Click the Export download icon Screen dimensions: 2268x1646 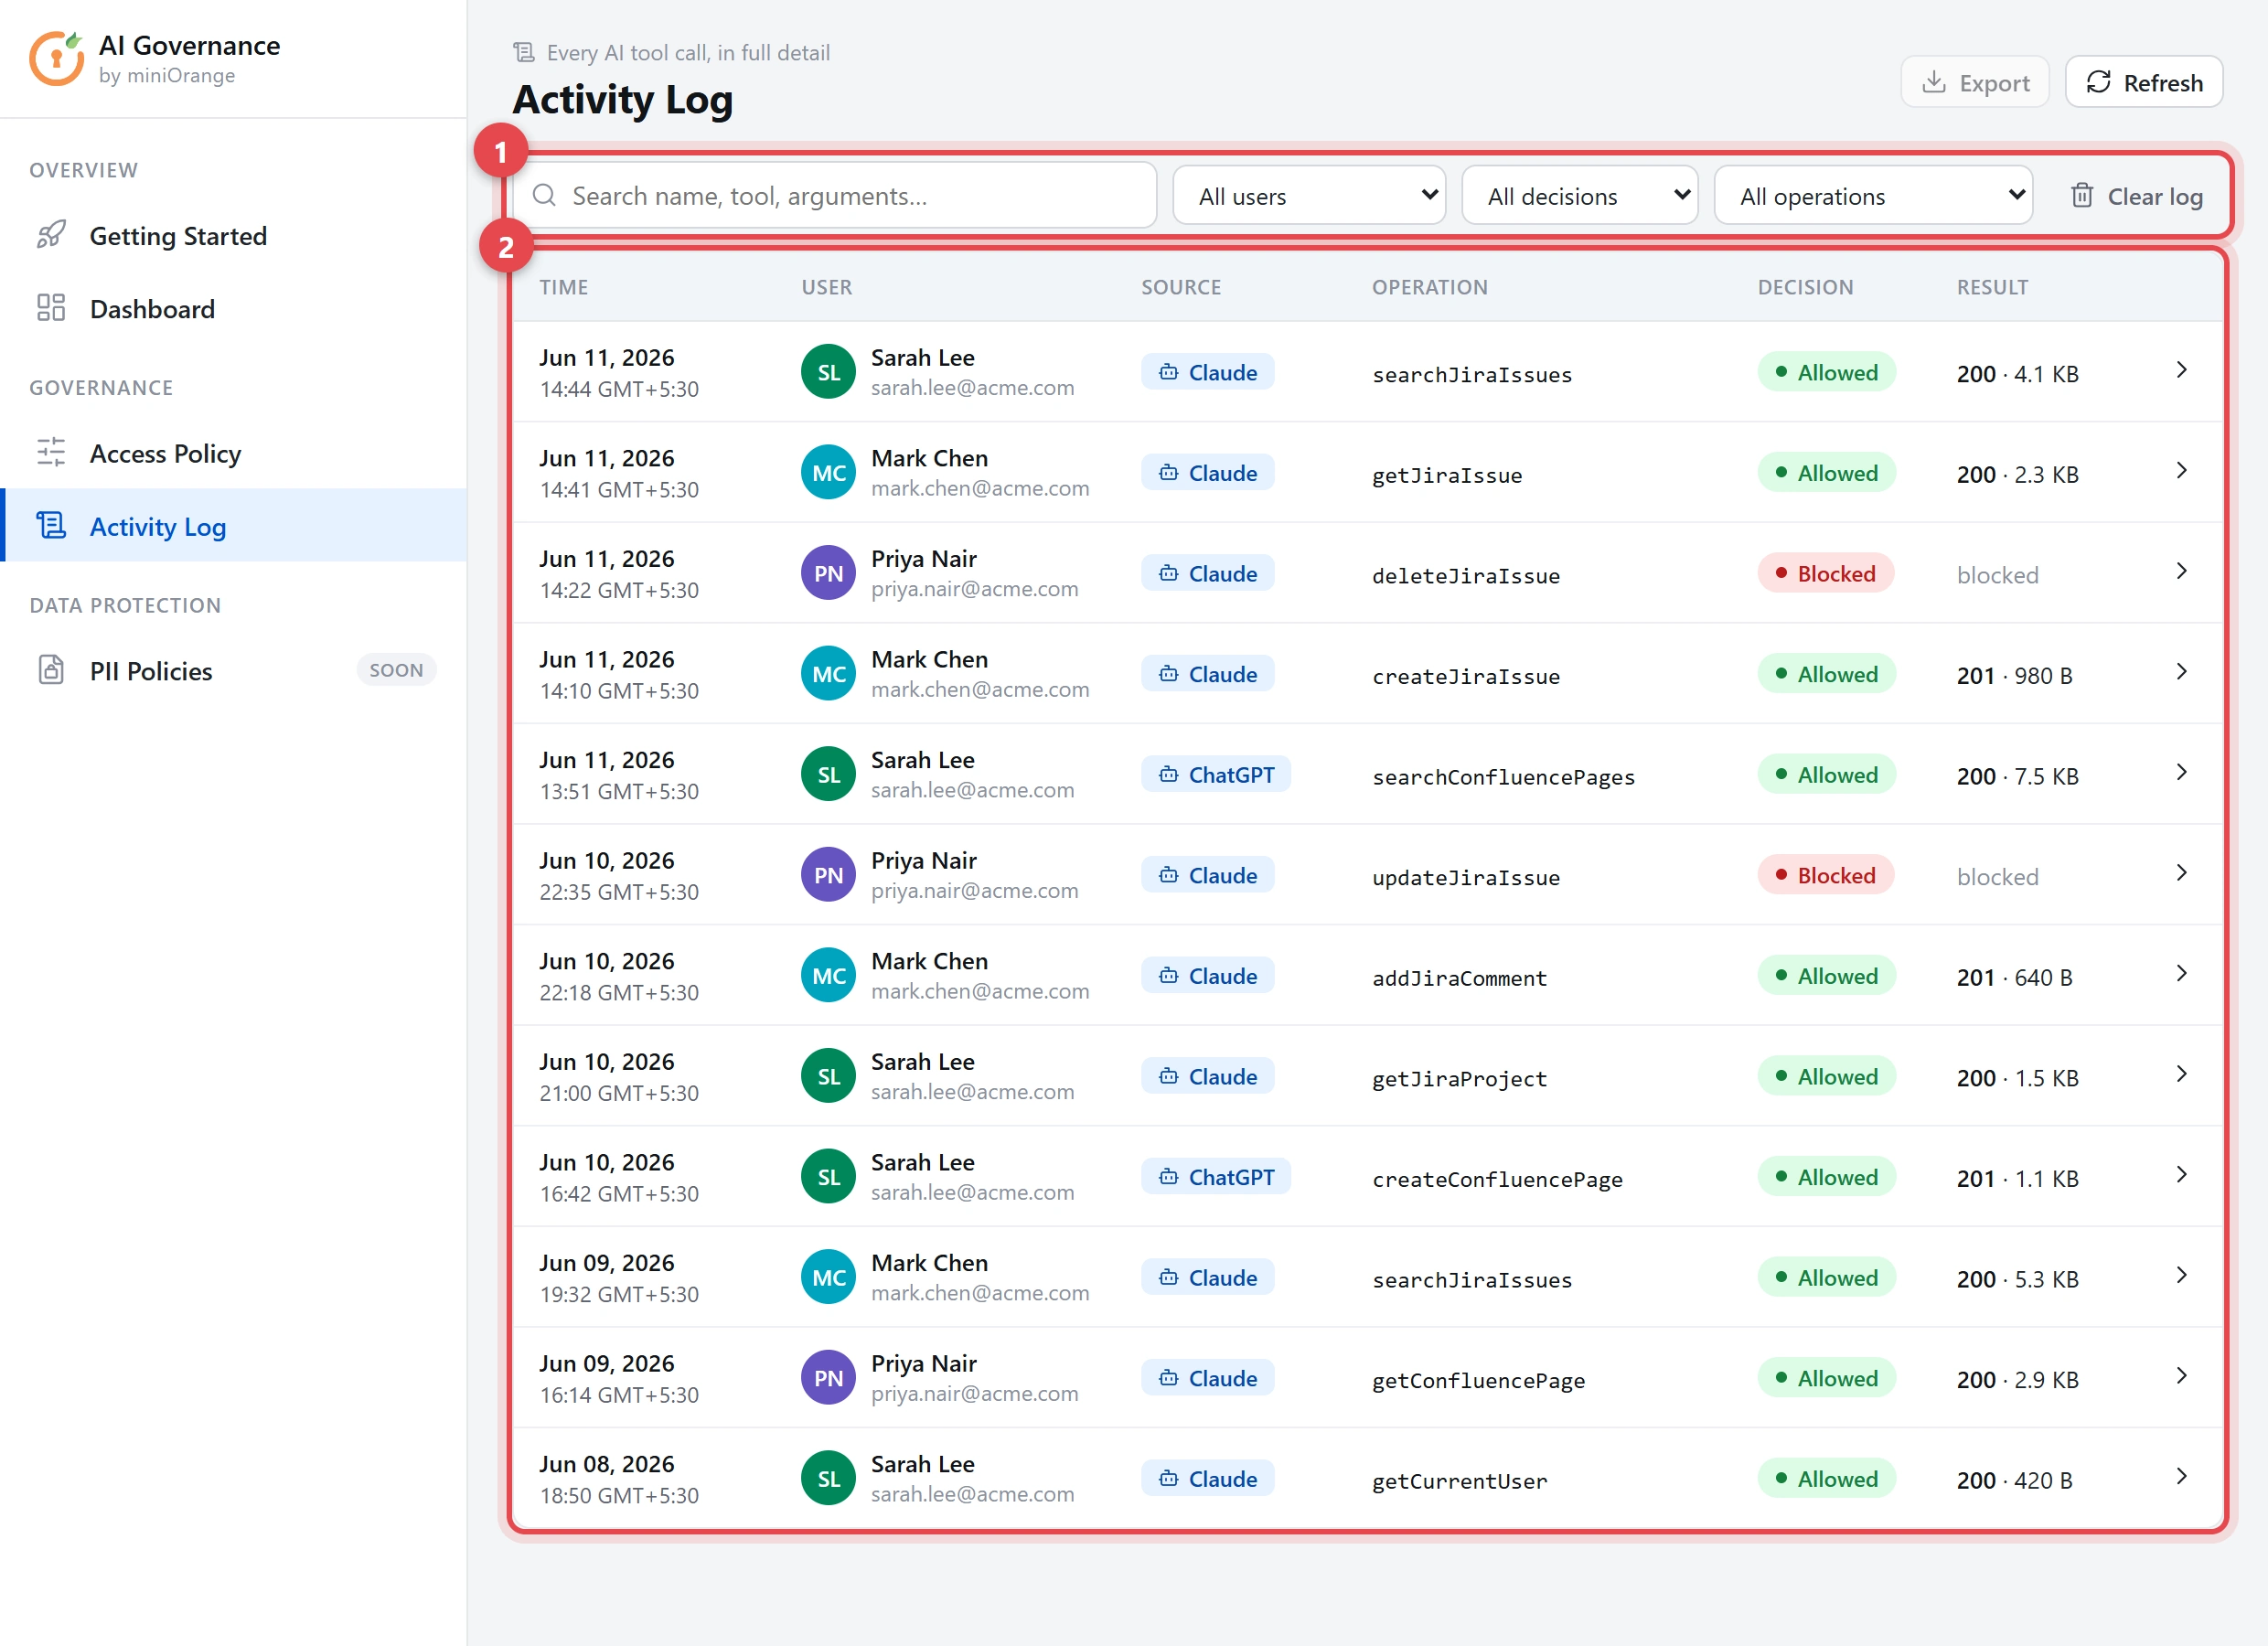click(1934, 82)
